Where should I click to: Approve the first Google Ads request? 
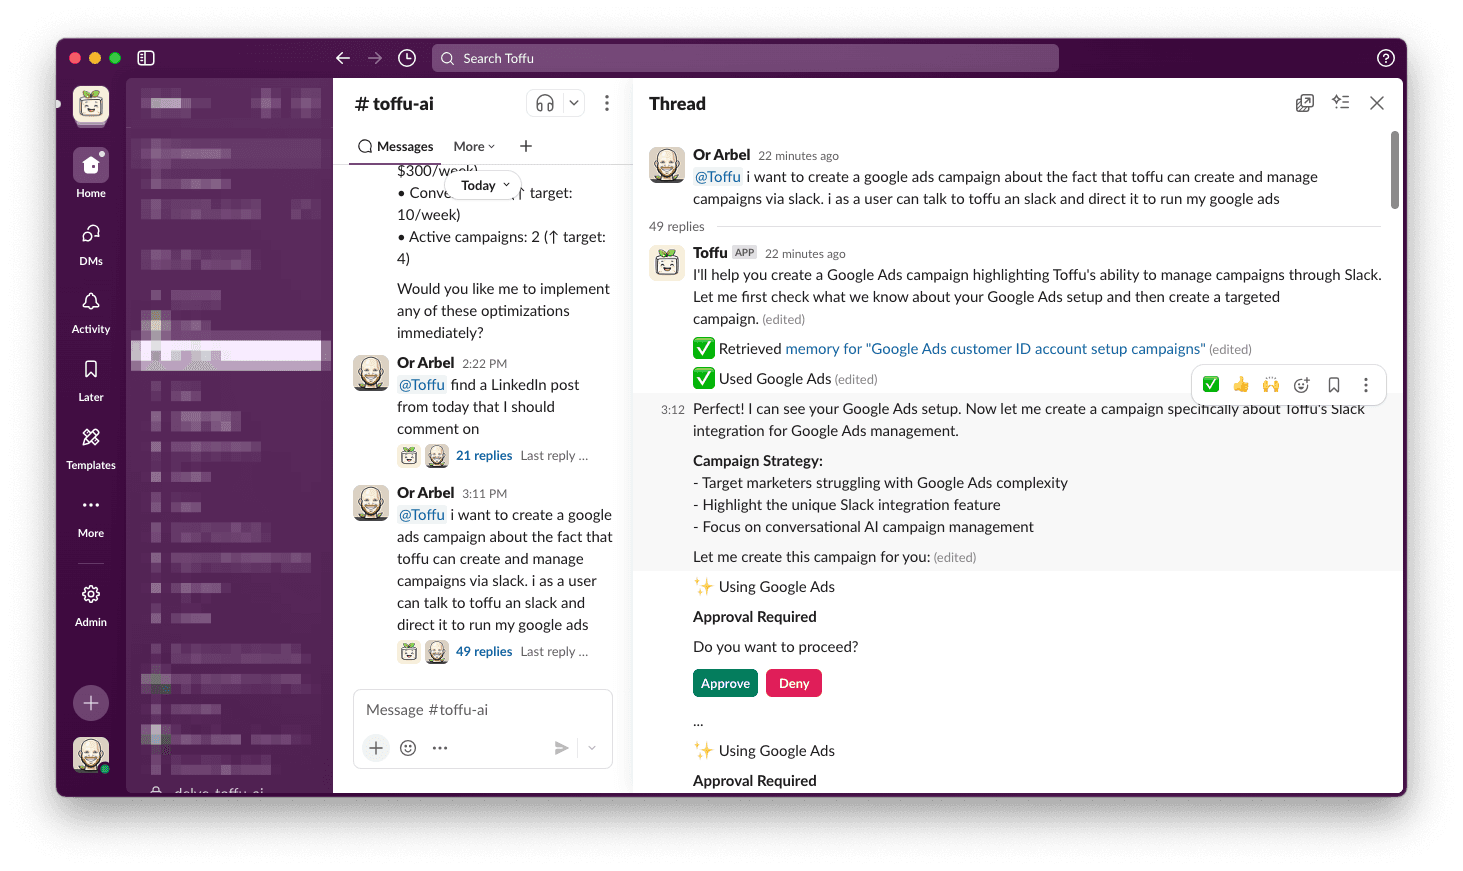point(725,683)
